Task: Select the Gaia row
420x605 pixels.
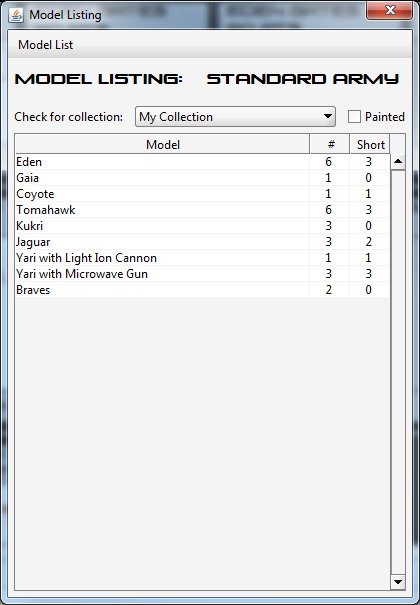Action: point(202,178)
